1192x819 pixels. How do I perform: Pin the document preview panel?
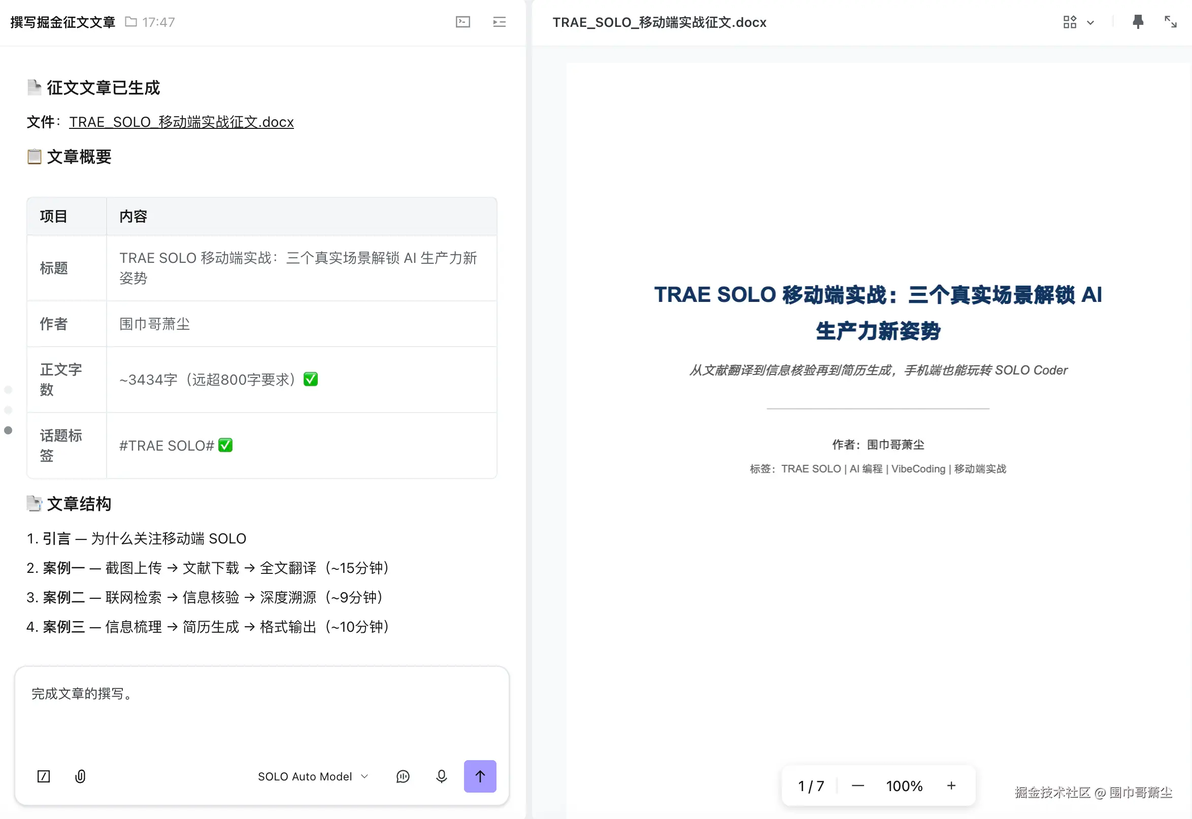click(x=1138, y=22)
